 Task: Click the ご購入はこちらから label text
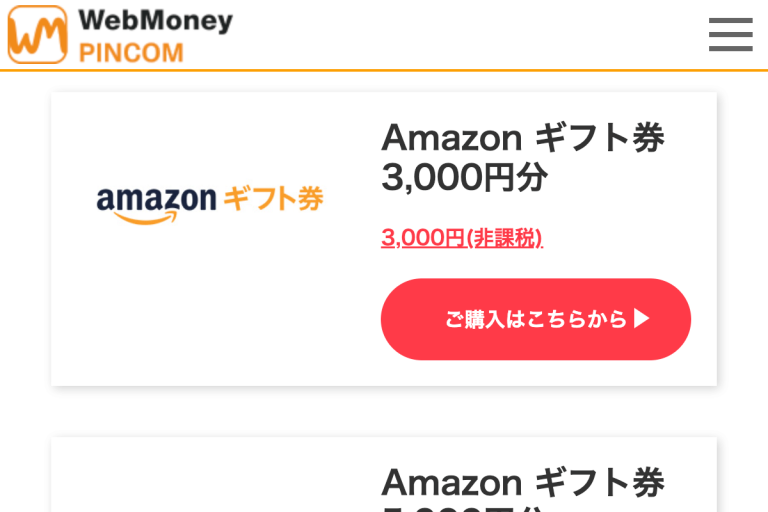point(535,319)
